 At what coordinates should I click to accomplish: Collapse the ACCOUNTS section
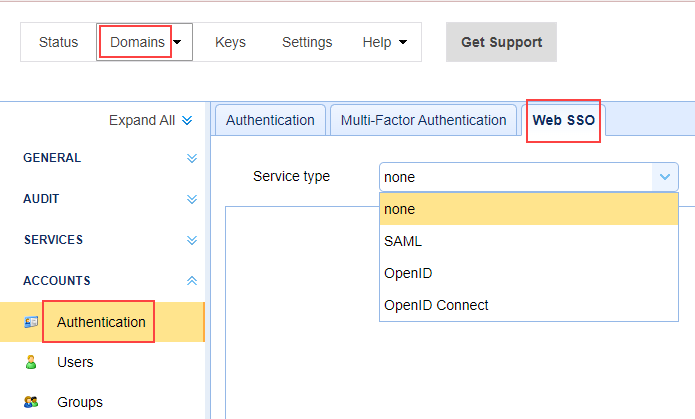click(192, 281)
